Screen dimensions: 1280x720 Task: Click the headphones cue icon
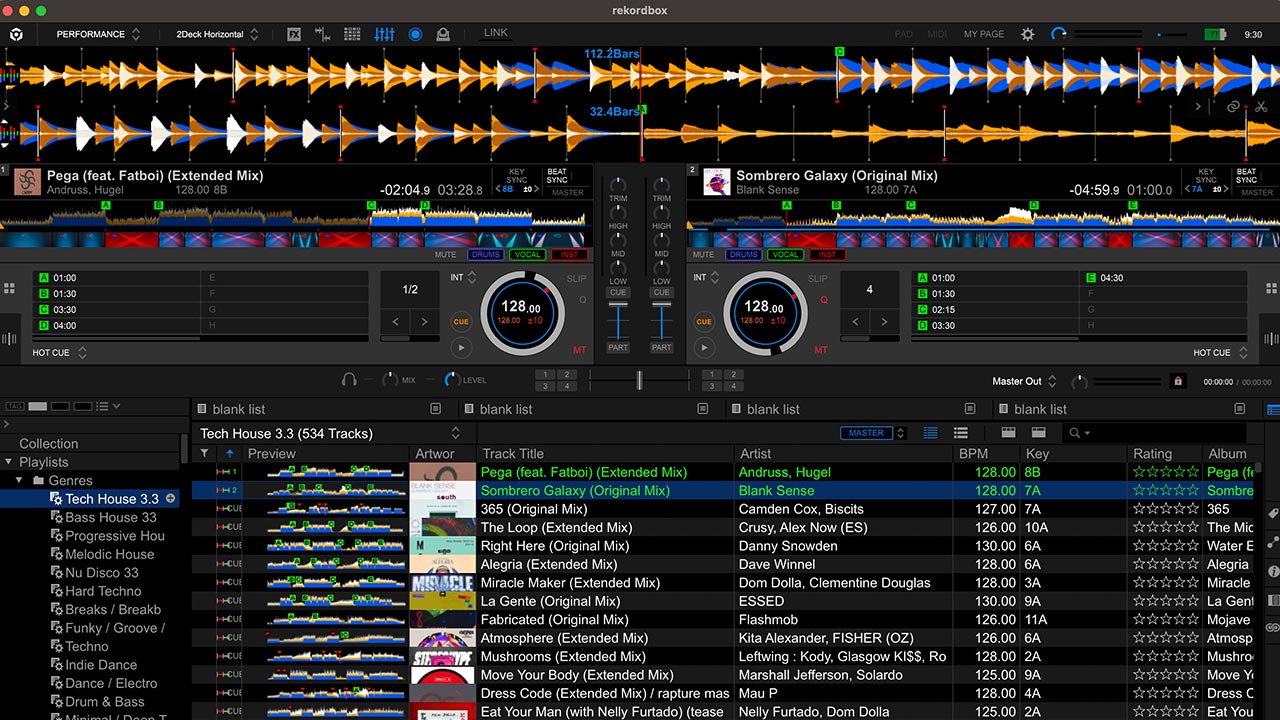click(x=349, y=380)
